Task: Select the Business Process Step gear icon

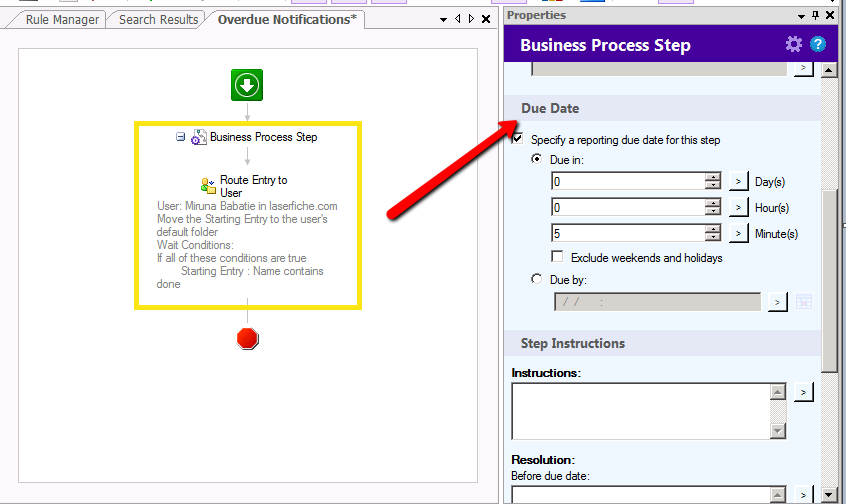Action: 199,138
